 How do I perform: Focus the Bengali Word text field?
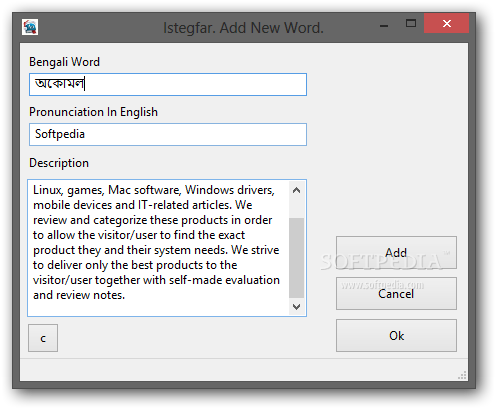(168, 84)
